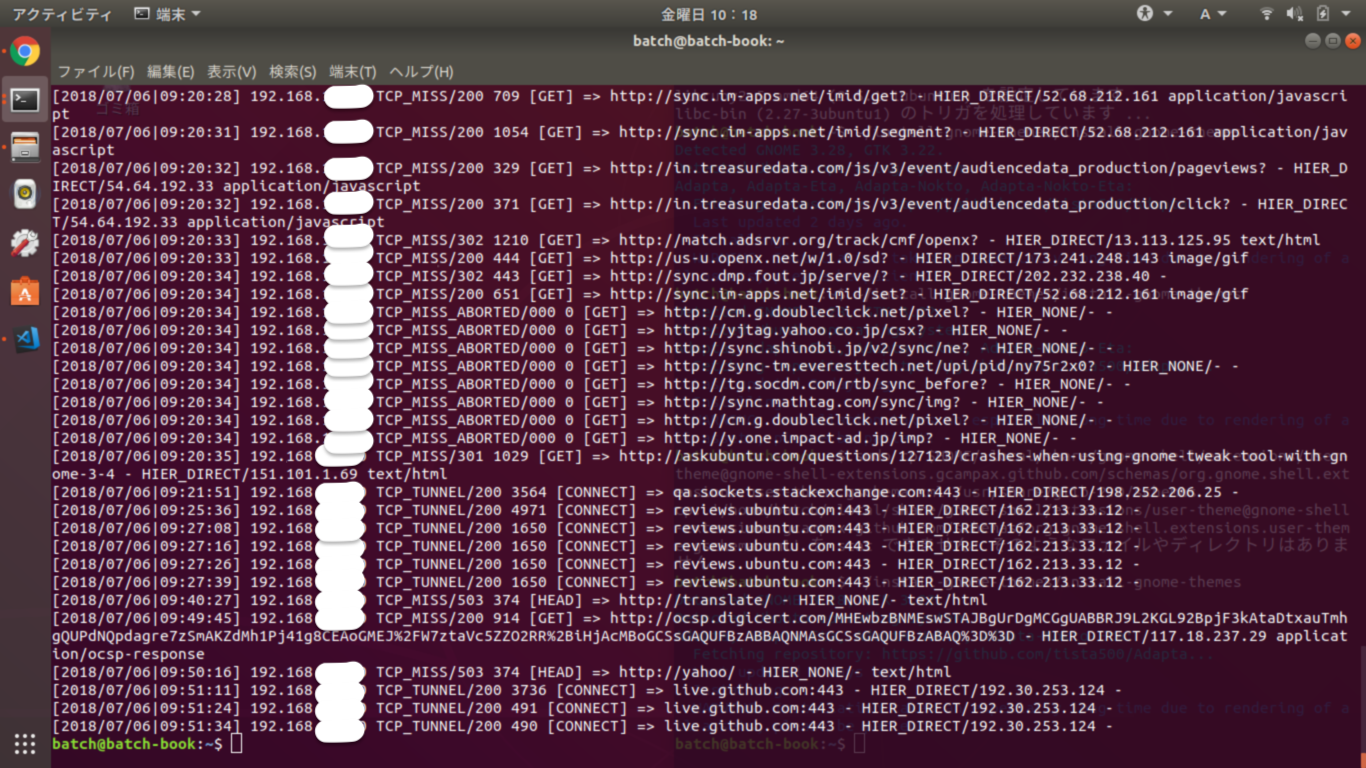Viewport: 1366px width, 768px height.
Task: Select the Terminal icon in the dock
Action: [x=24, y=99]
